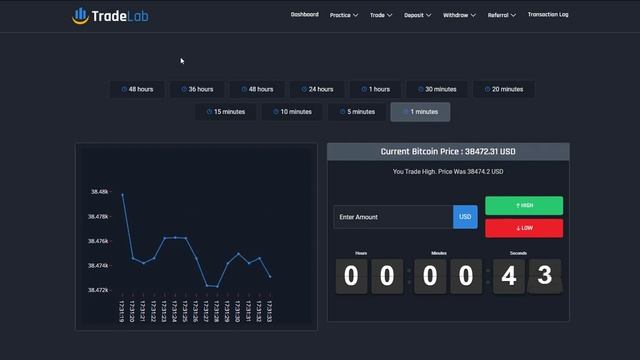Click the clock icon on 10 minutes
Image resolution: width=640 pixels, height=360 pixels.
(x=276, y=112)
